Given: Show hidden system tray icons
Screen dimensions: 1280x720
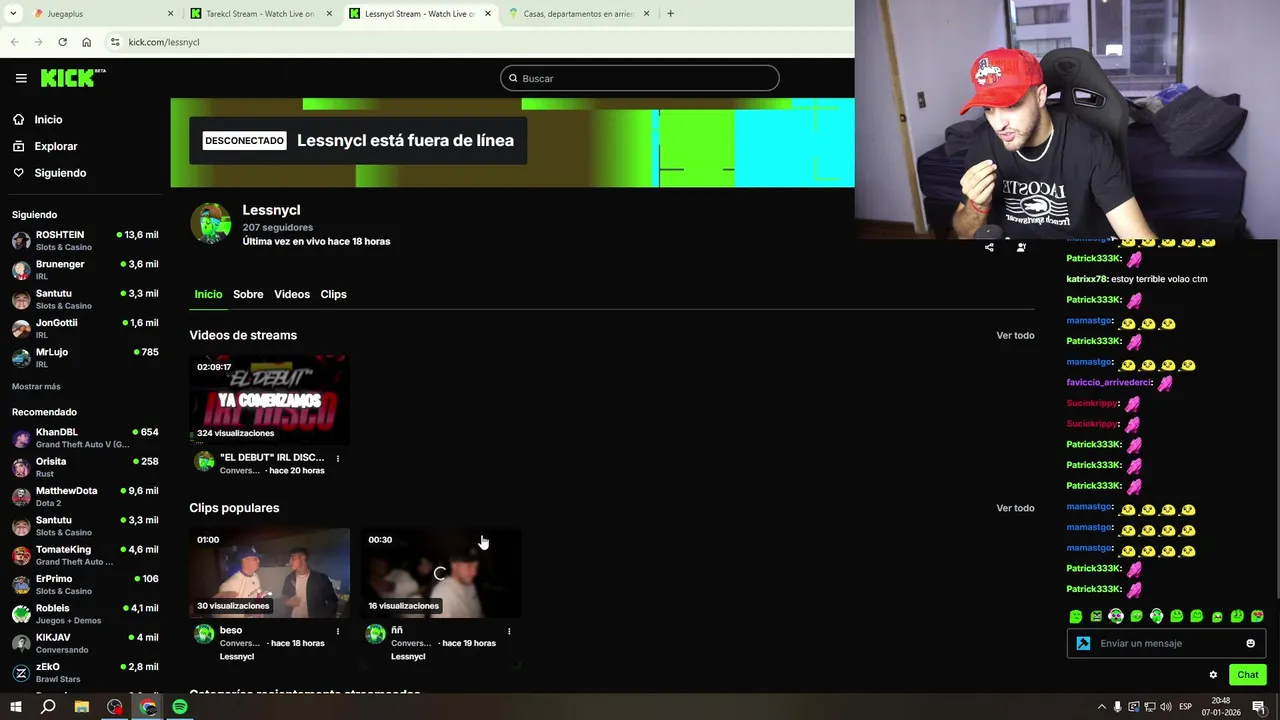Looking at the screenshot, I should [1101, 707].
